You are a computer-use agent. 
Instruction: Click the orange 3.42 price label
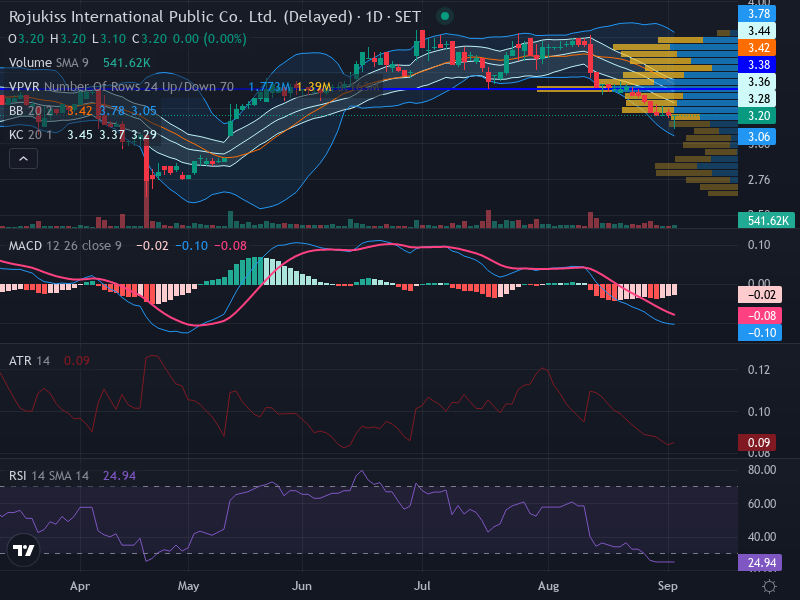coord(757,47)
